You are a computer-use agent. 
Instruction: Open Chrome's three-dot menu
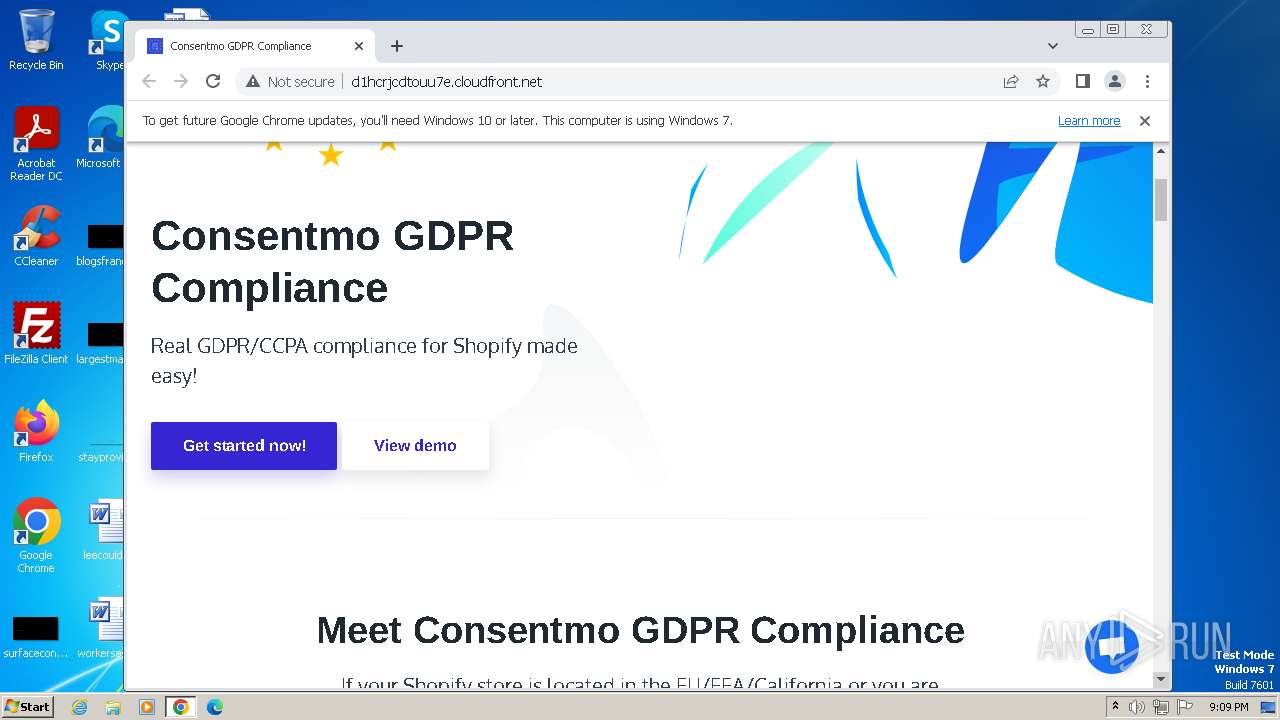click(1147, 82)
